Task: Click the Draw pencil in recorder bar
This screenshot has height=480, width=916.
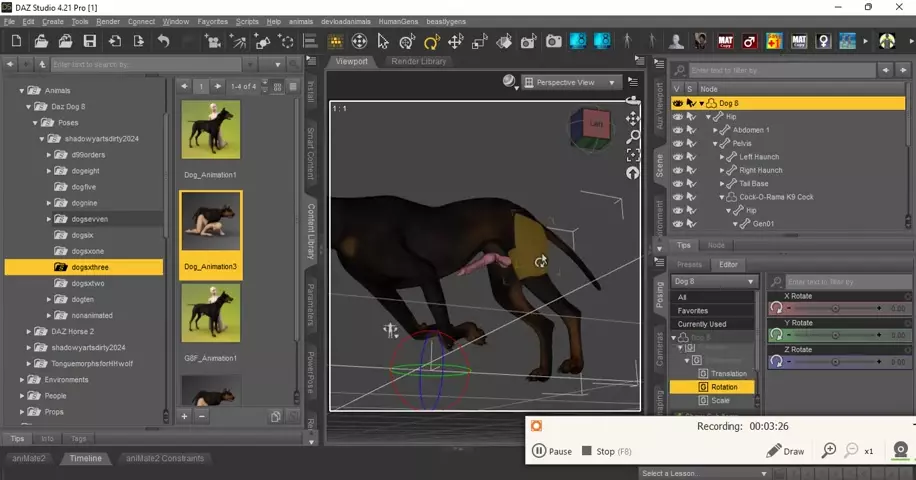Action: click(x=786, y=451)
